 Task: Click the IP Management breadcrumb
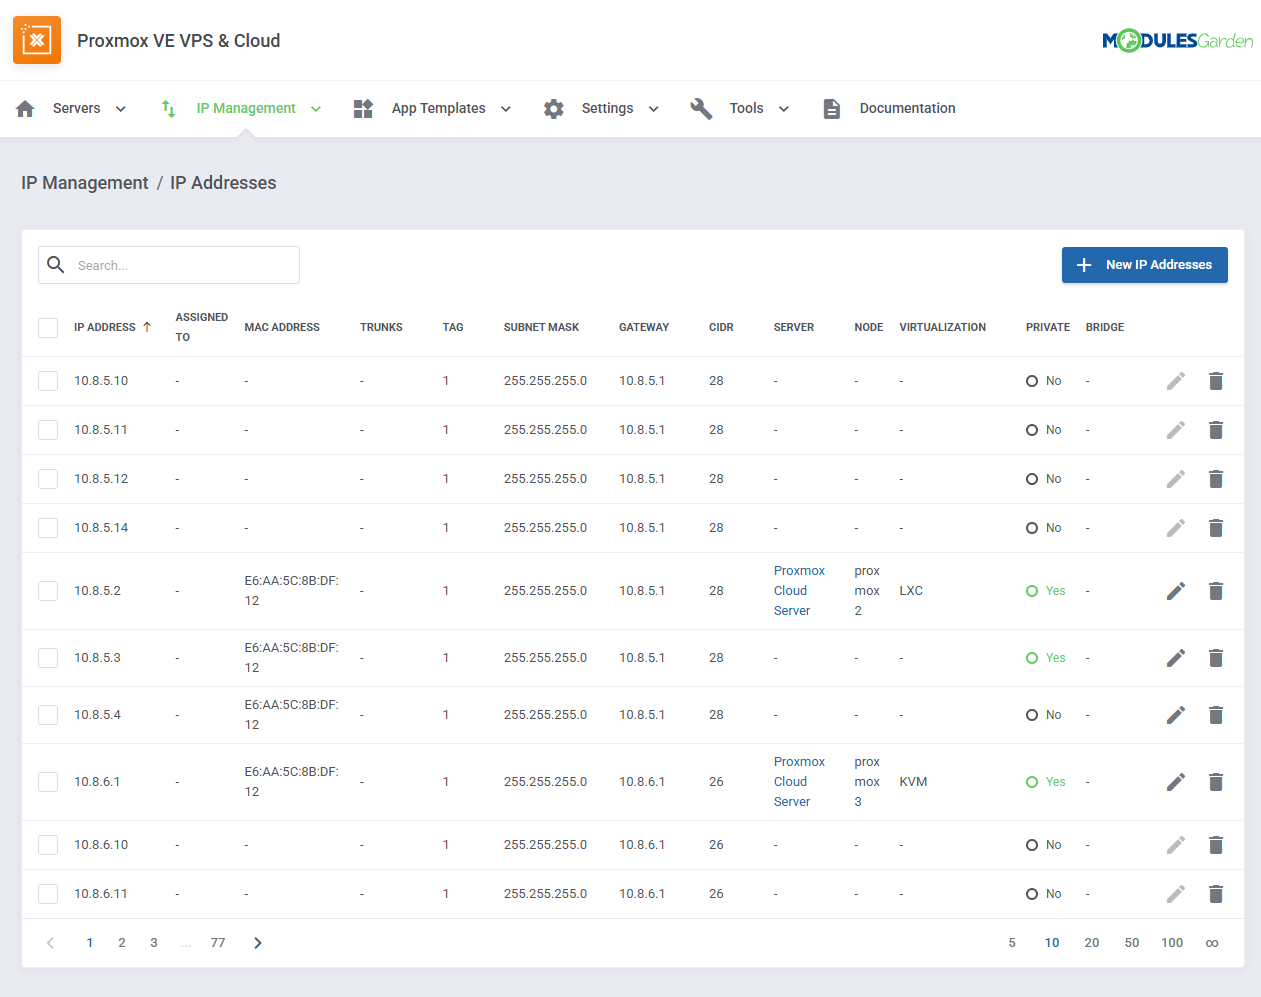pyautogui.click(x=85, y=183)
